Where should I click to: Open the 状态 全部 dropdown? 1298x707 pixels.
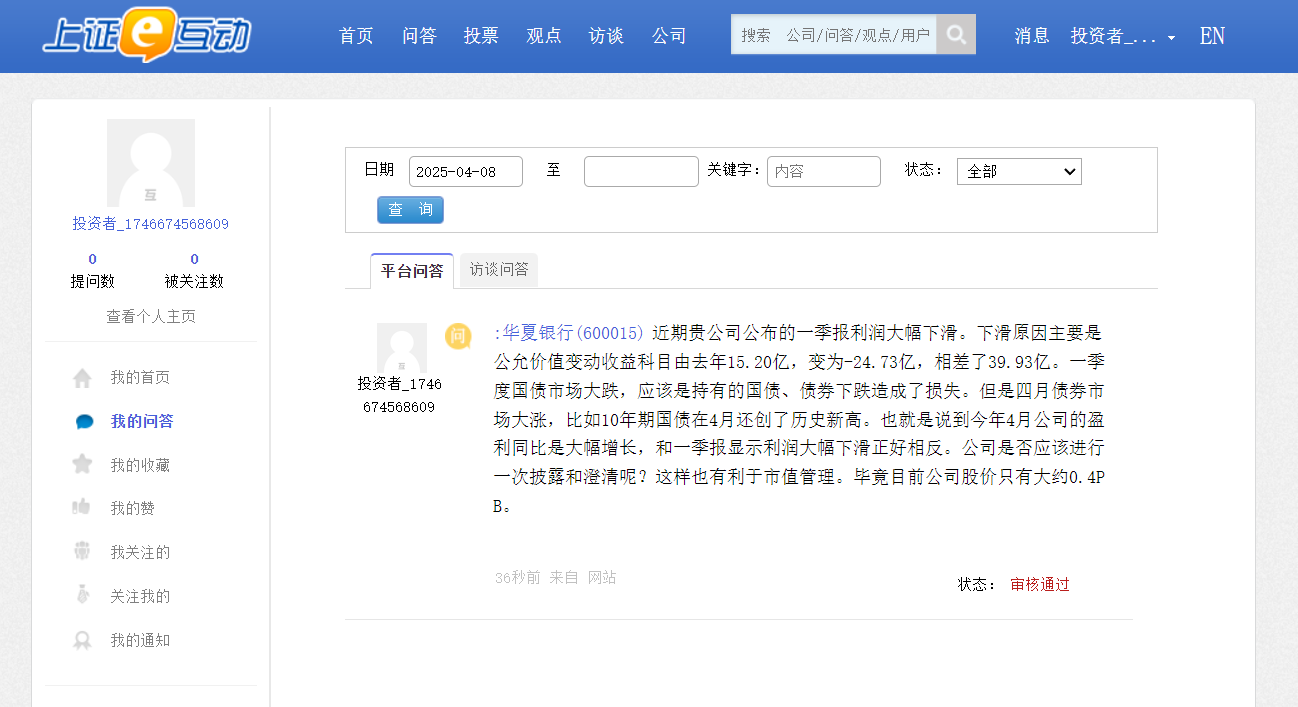click(1019, 171)
